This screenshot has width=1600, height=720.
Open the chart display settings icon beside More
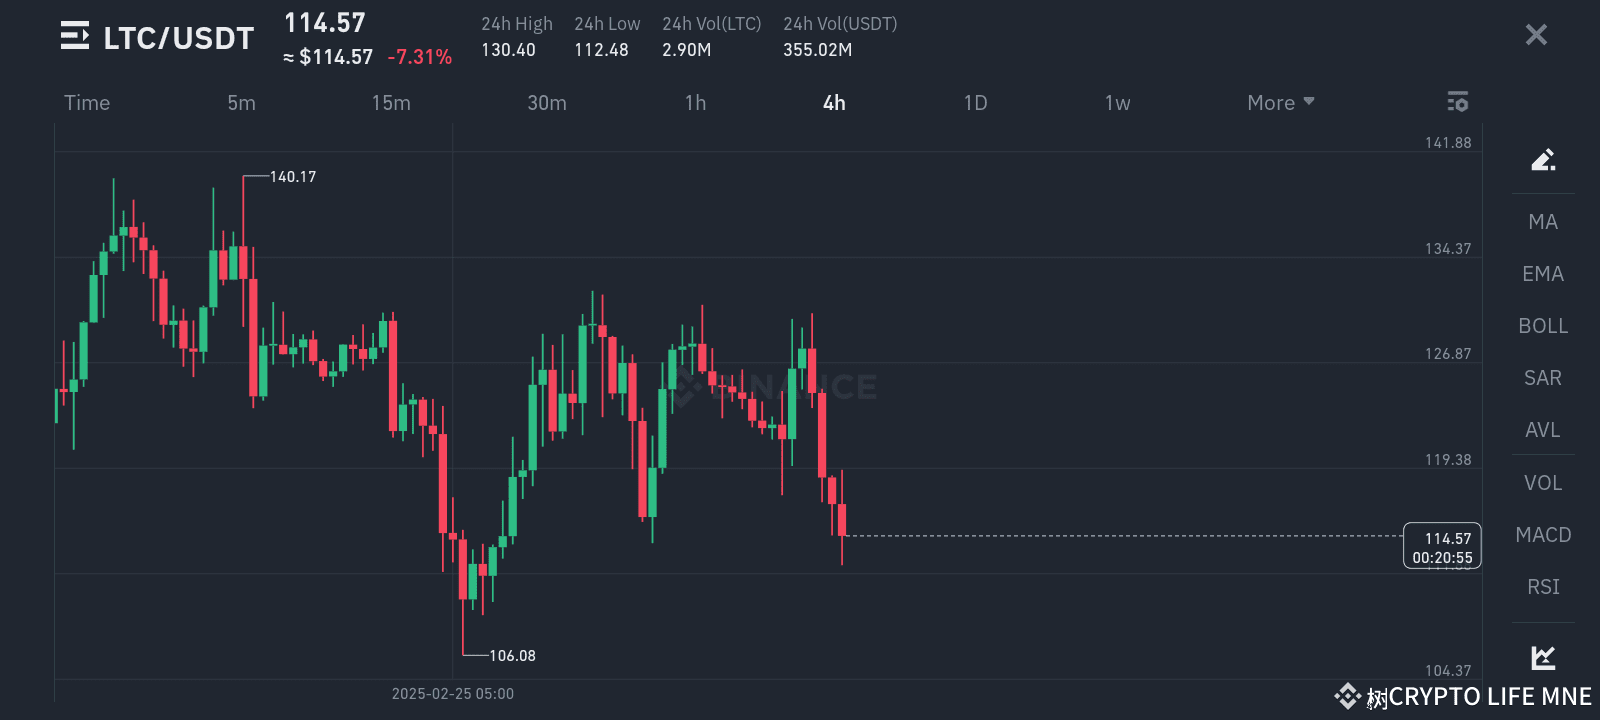pyautogui.click(x=1457, y=102)
